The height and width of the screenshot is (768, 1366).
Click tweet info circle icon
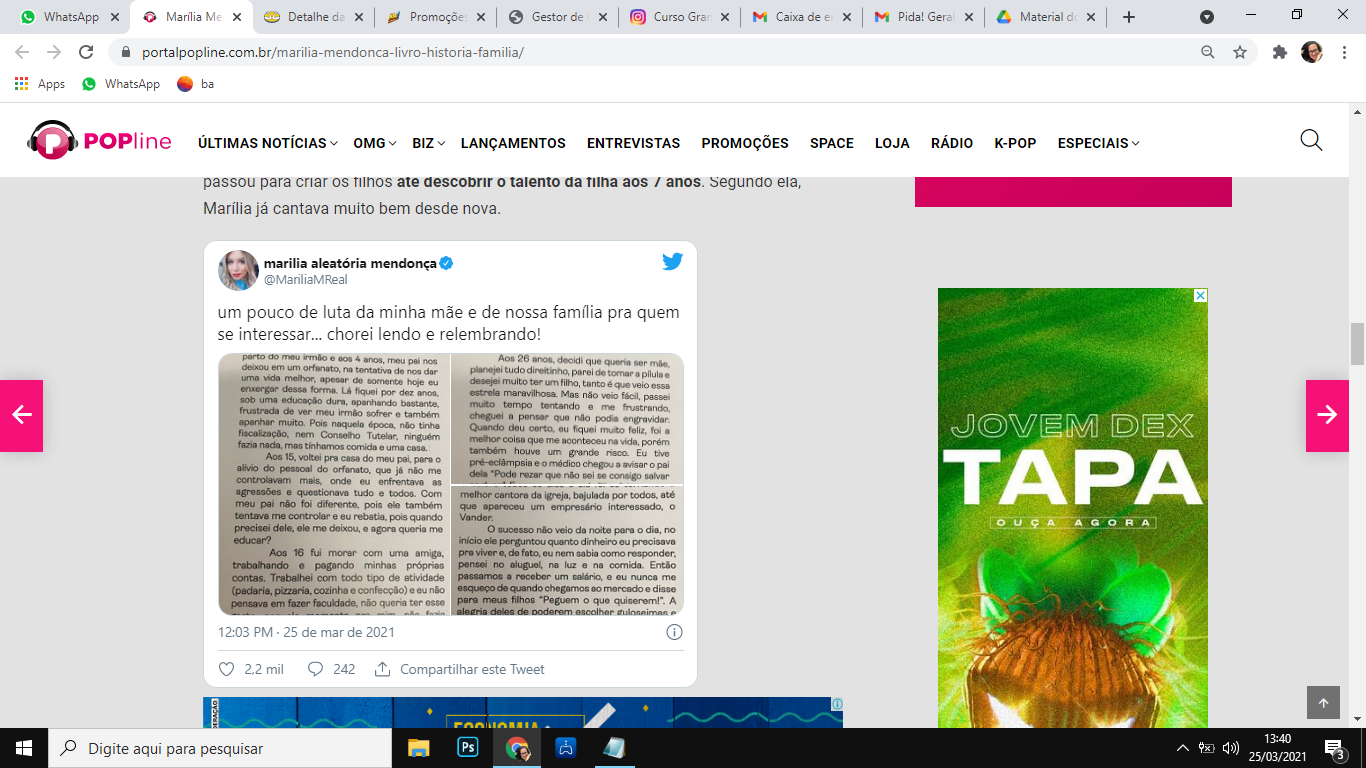[674, 632]
